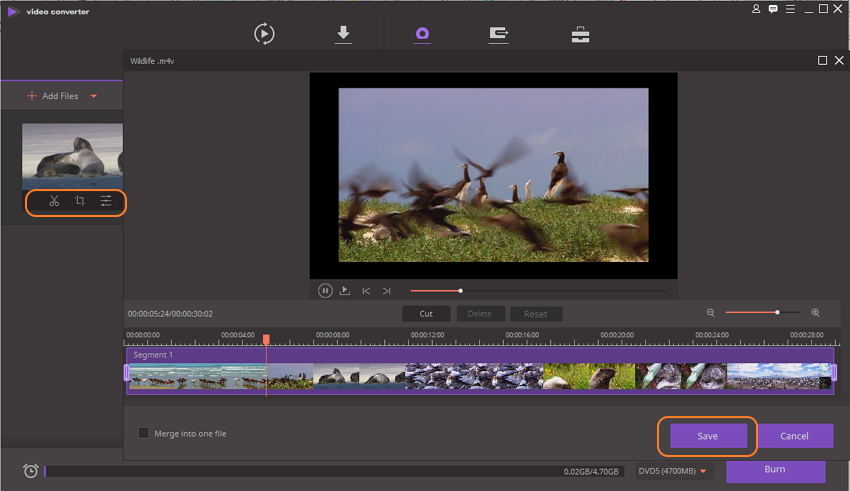Open the DVD5 (4700MB) disc type dropdown
The height and width of the screenshot is (491, 850).
pyautogui.click(x=675, y=471)
